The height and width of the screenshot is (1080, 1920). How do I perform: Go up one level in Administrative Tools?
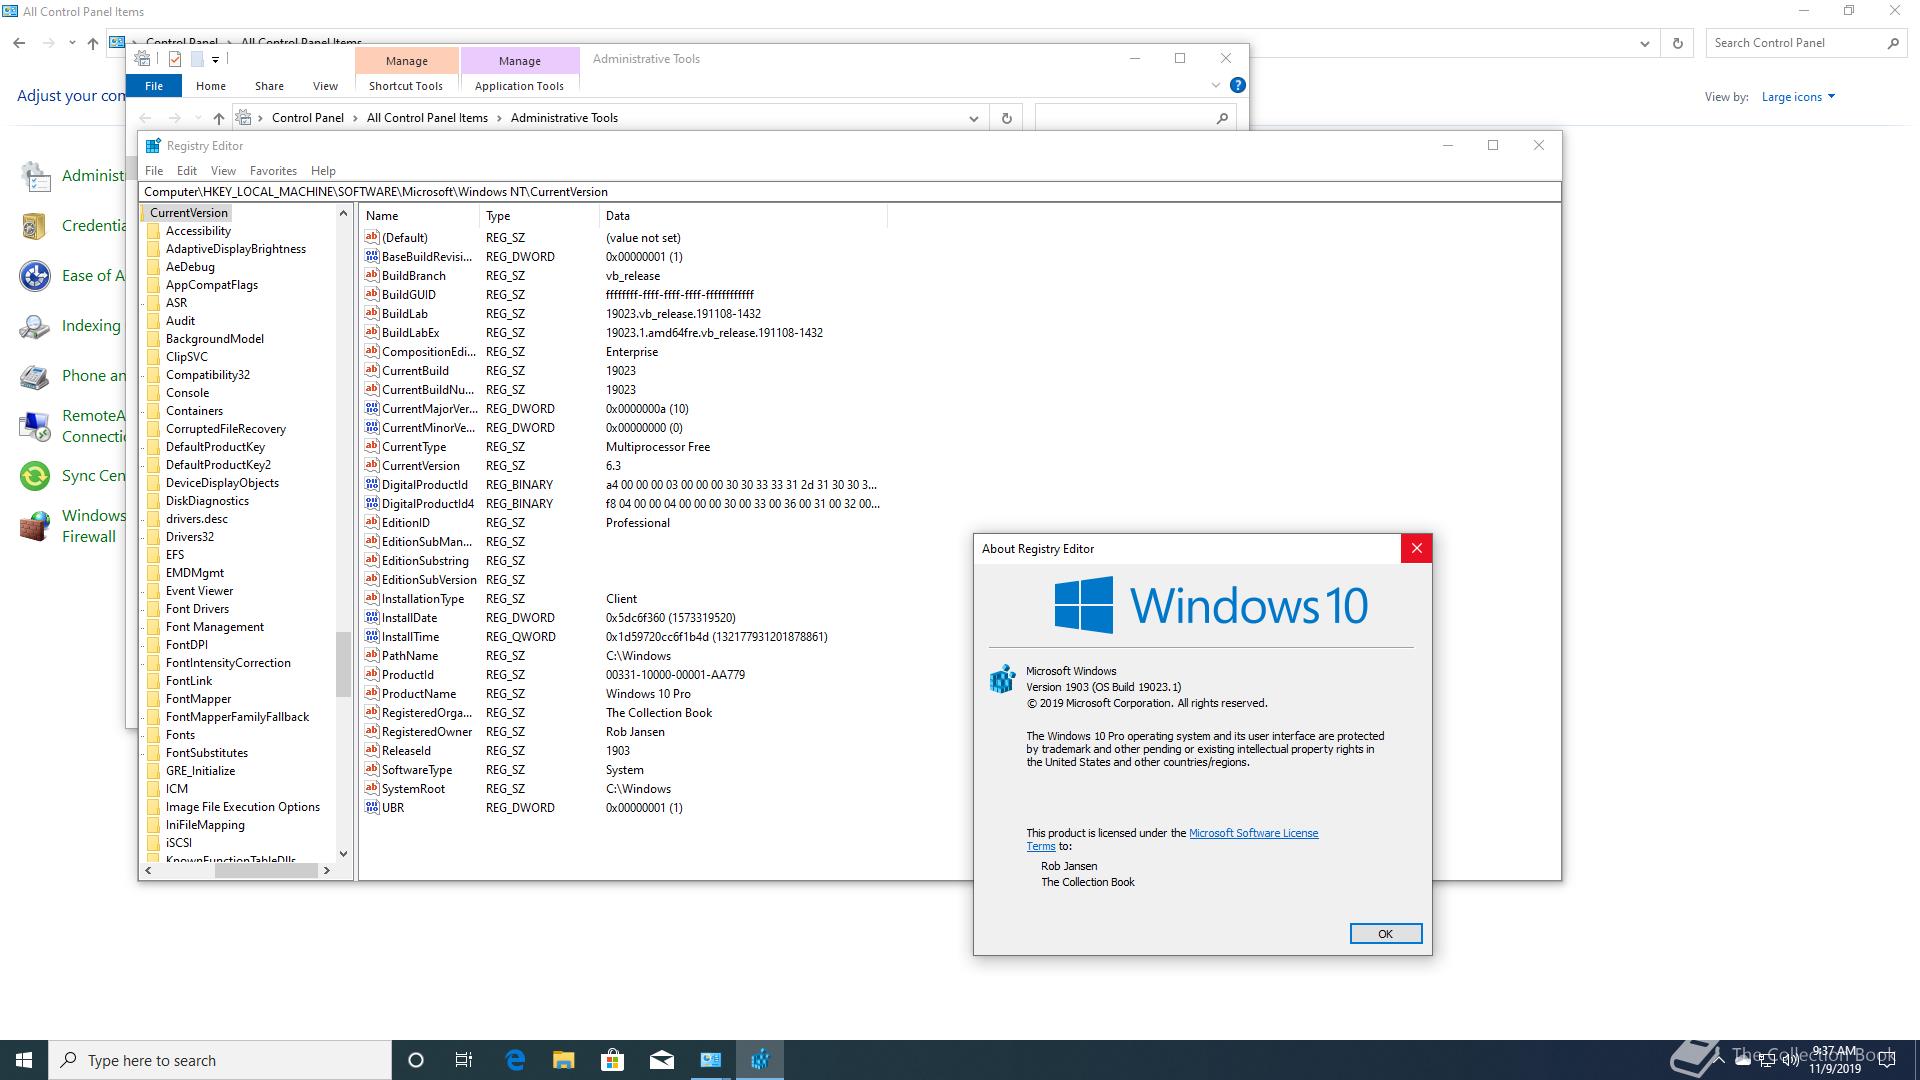[218, 118]
